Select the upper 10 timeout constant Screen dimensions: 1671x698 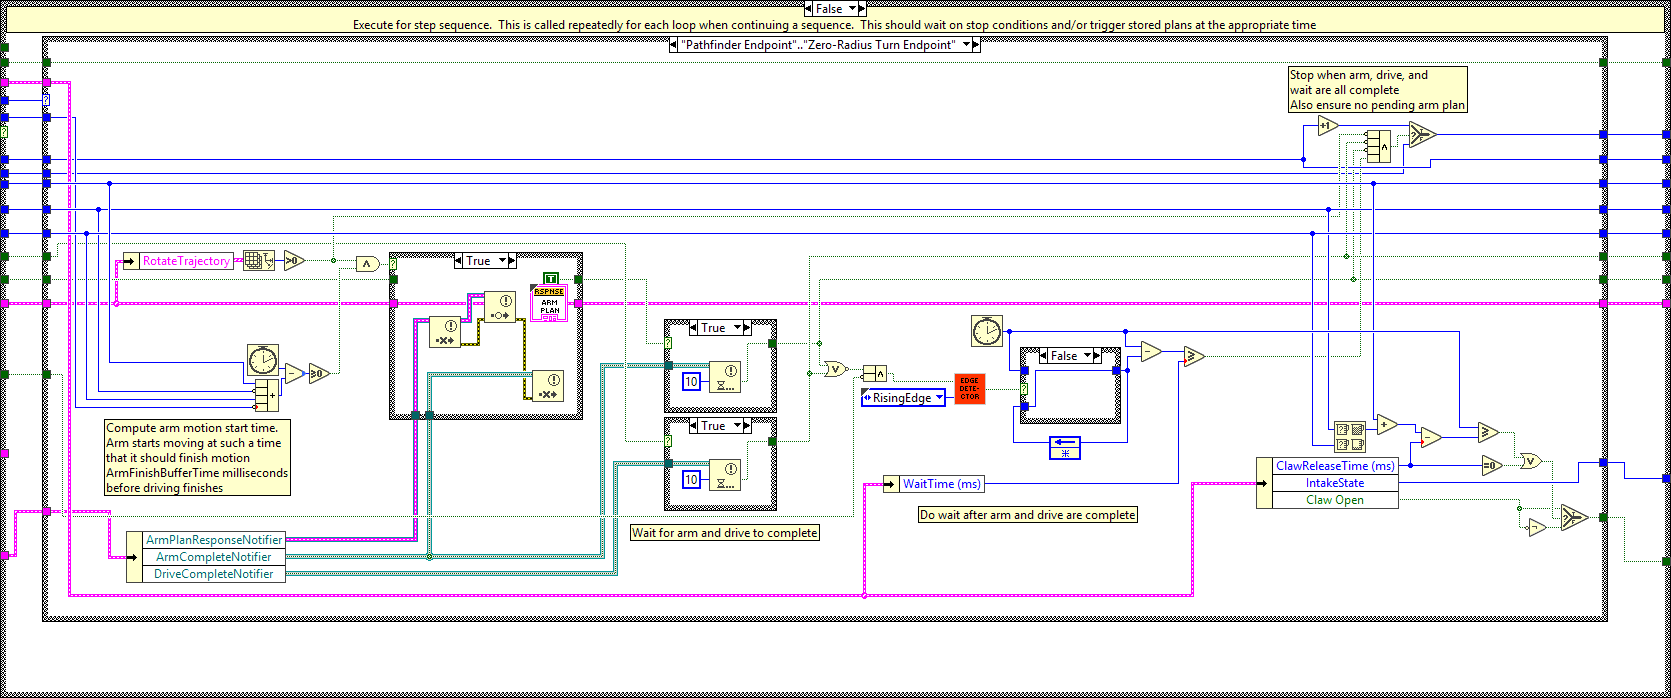click(691, 382)
